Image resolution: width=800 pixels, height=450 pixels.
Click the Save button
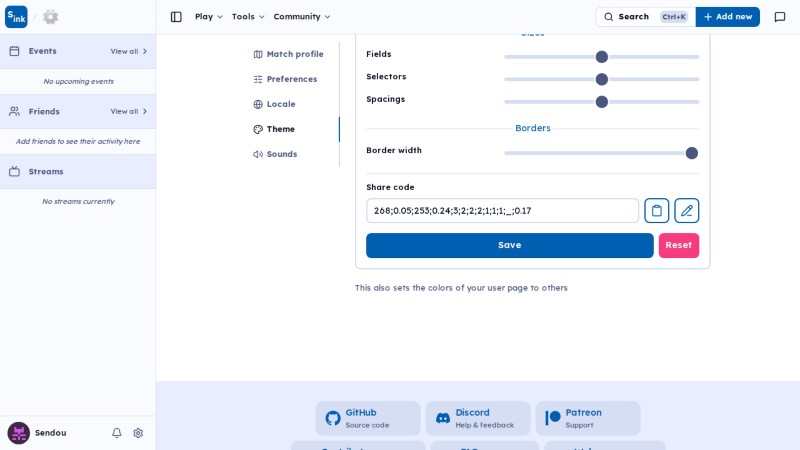click(510, 245)
